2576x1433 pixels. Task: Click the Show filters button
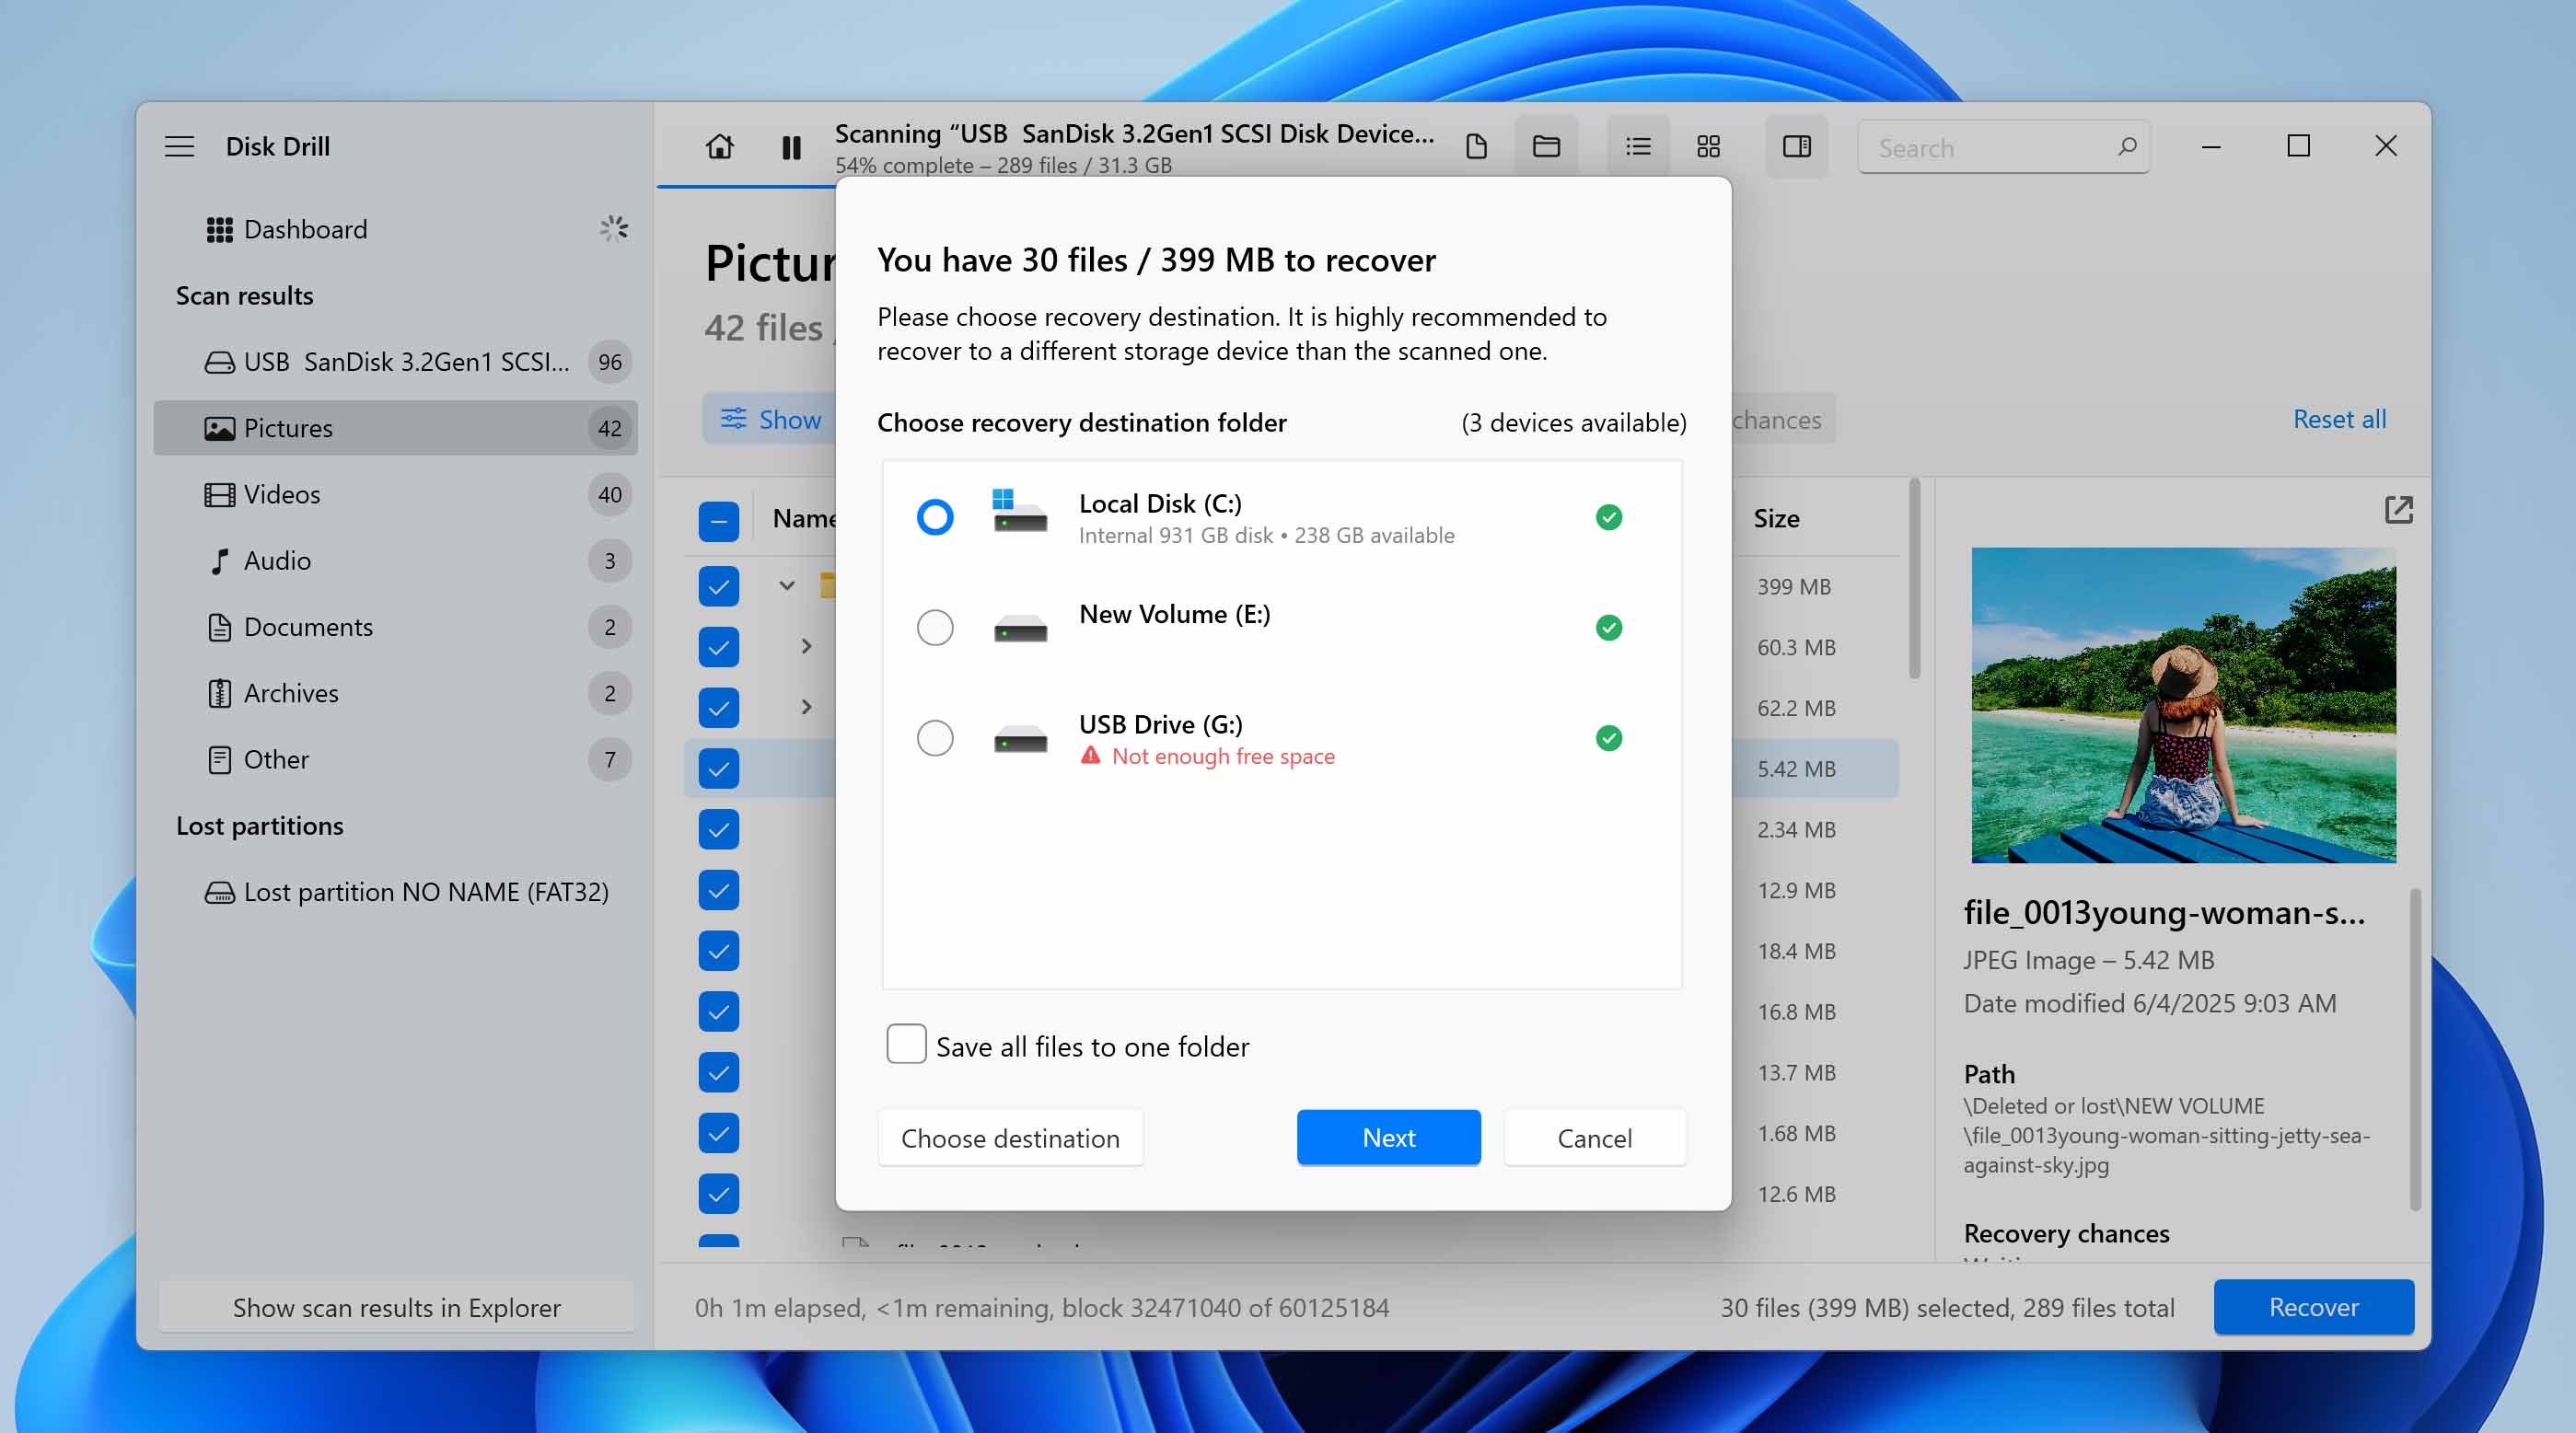tap(770, 419)
